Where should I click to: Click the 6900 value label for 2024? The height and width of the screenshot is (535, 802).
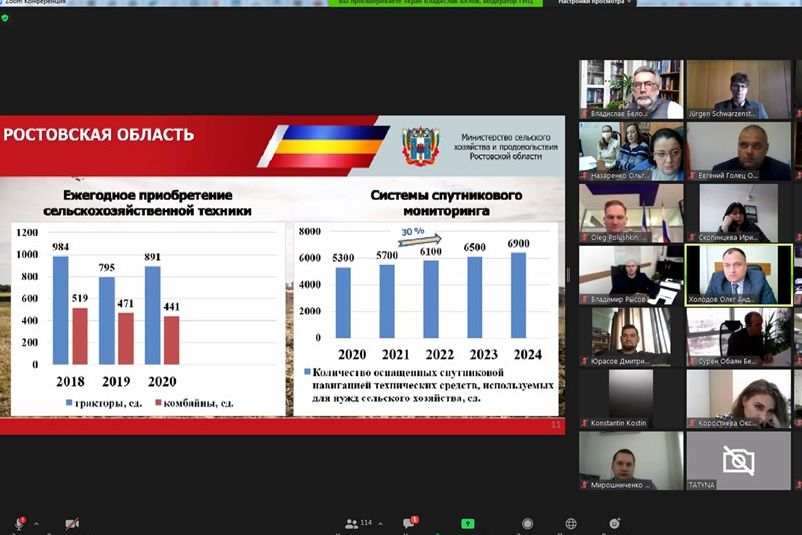(x=518, y=243)
